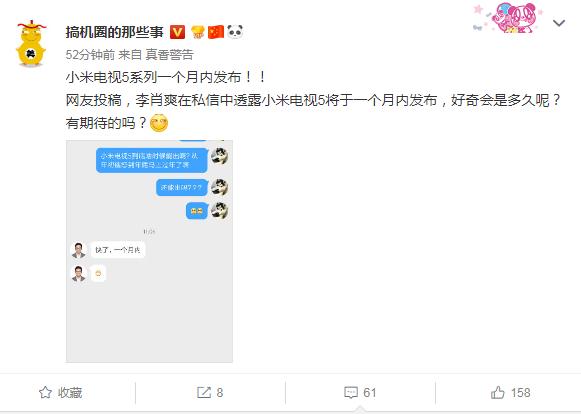Open the frog avatar profile picture
This screenshot has height=414, width=581.
pyautogui.click(x=31, y=44)
